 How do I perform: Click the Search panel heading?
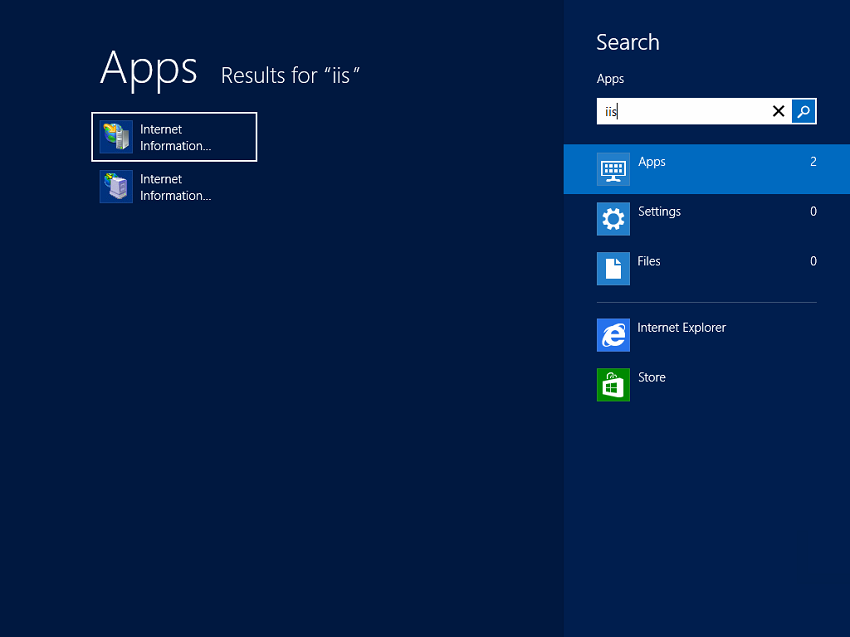(628, 42)
